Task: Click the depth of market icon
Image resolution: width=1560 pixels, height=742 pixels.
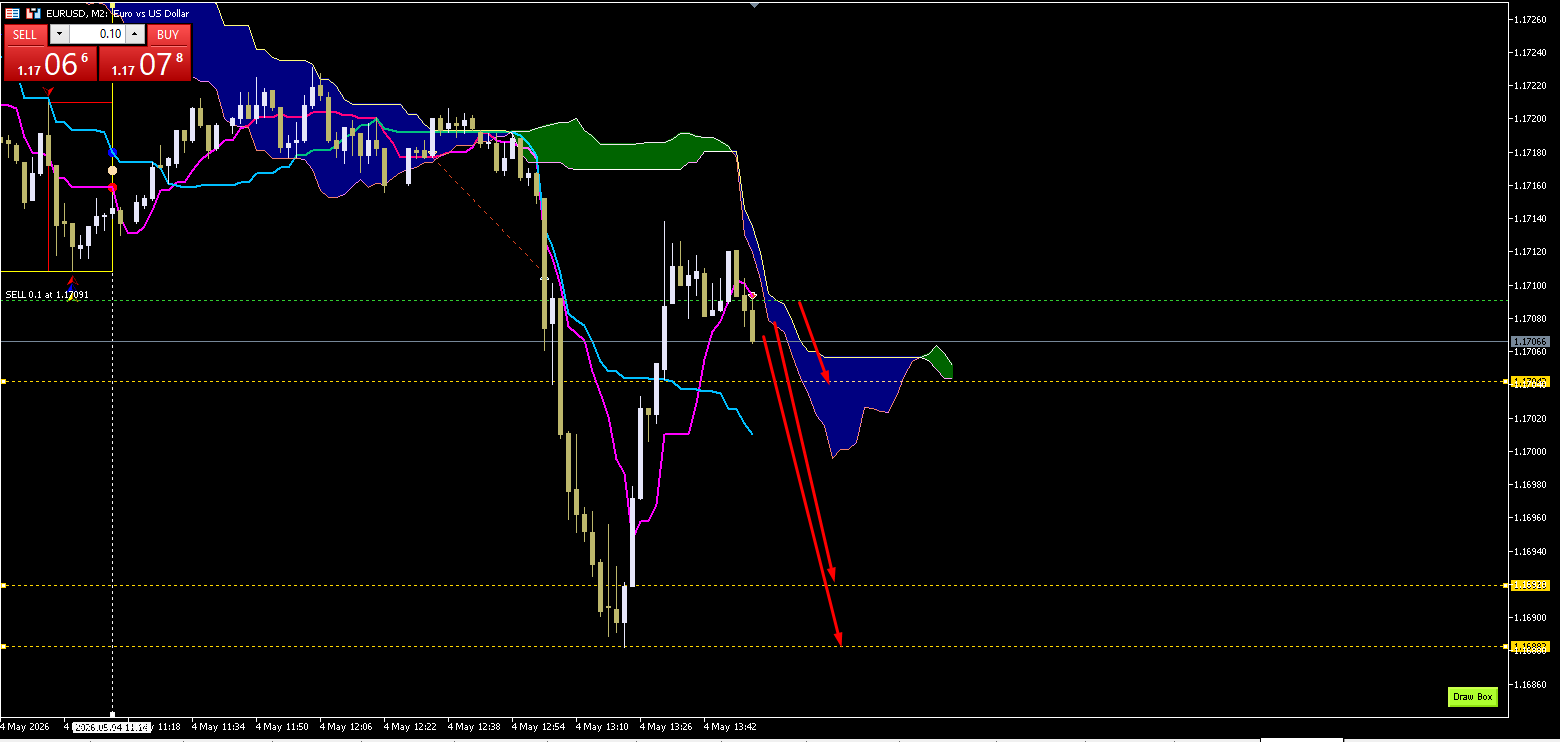Action: click(x=33, y=14)
